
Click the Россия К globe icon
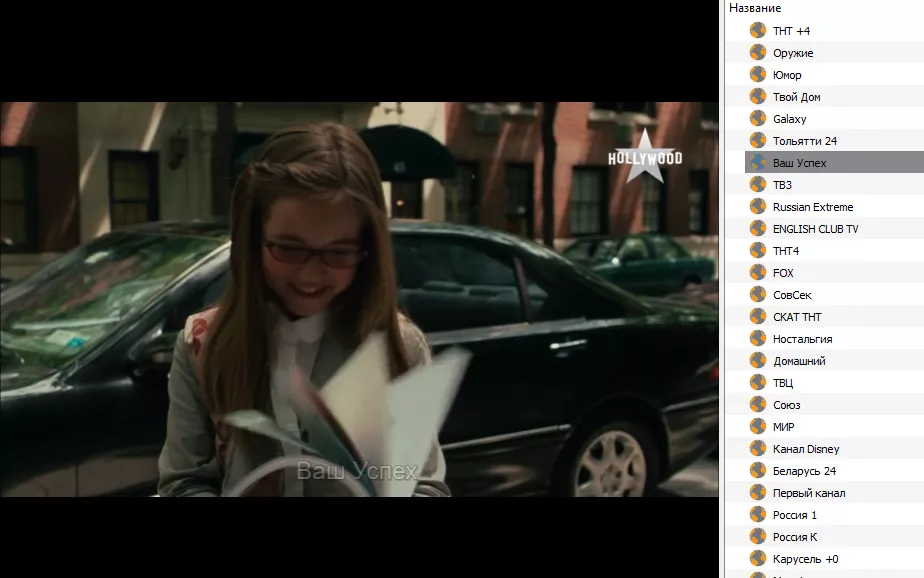point(758,536)
